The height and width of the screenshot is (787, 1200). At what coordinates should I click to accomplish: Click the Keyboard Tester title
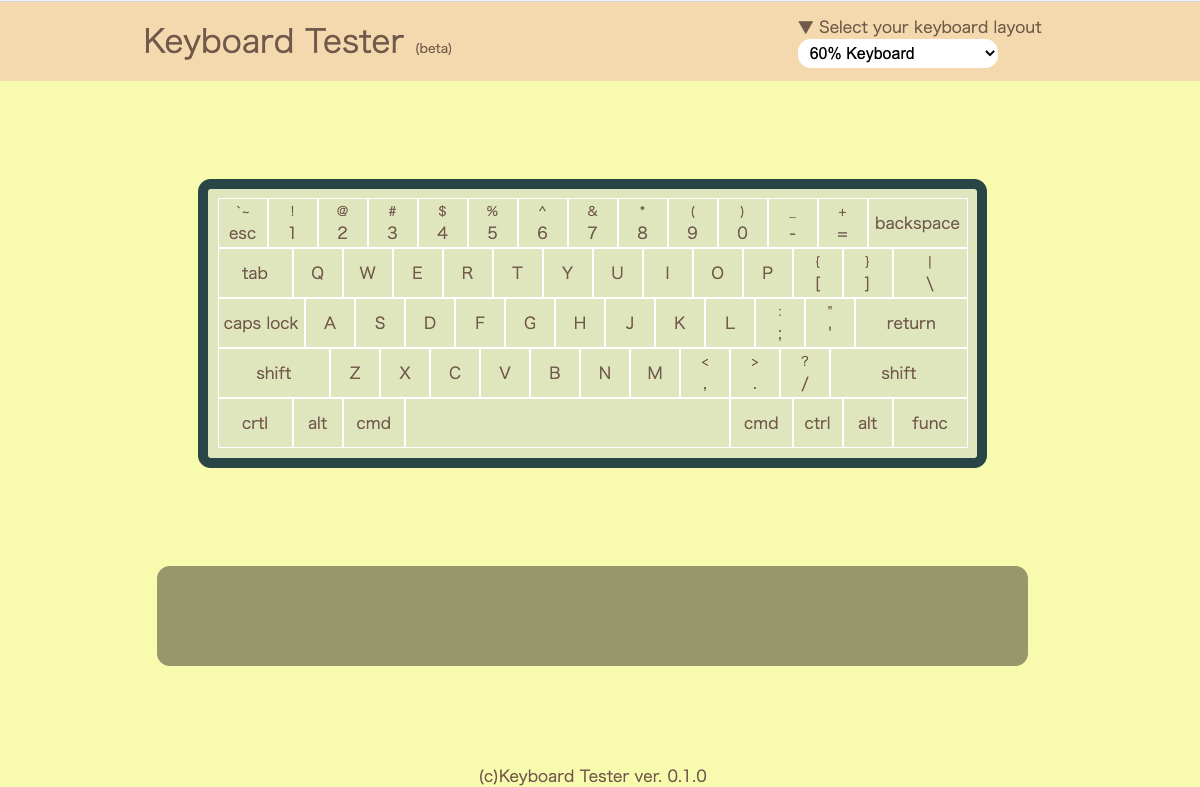coord(274,41)
